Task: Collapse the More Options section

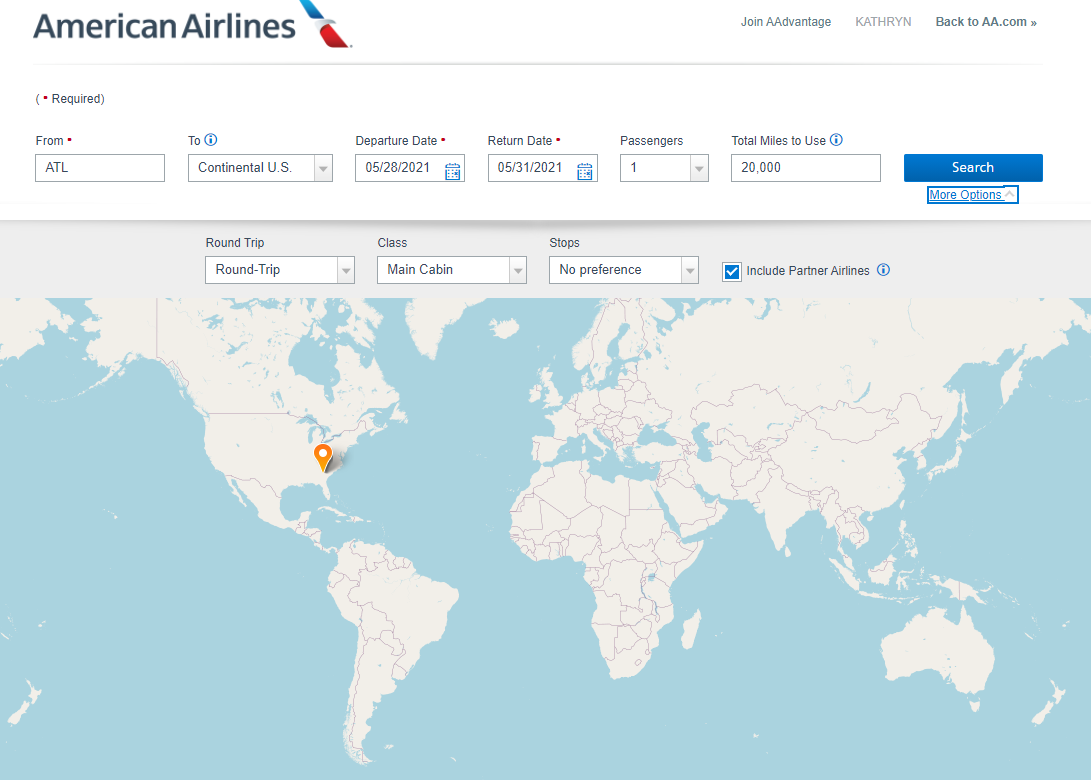Action: coord(971,194)
